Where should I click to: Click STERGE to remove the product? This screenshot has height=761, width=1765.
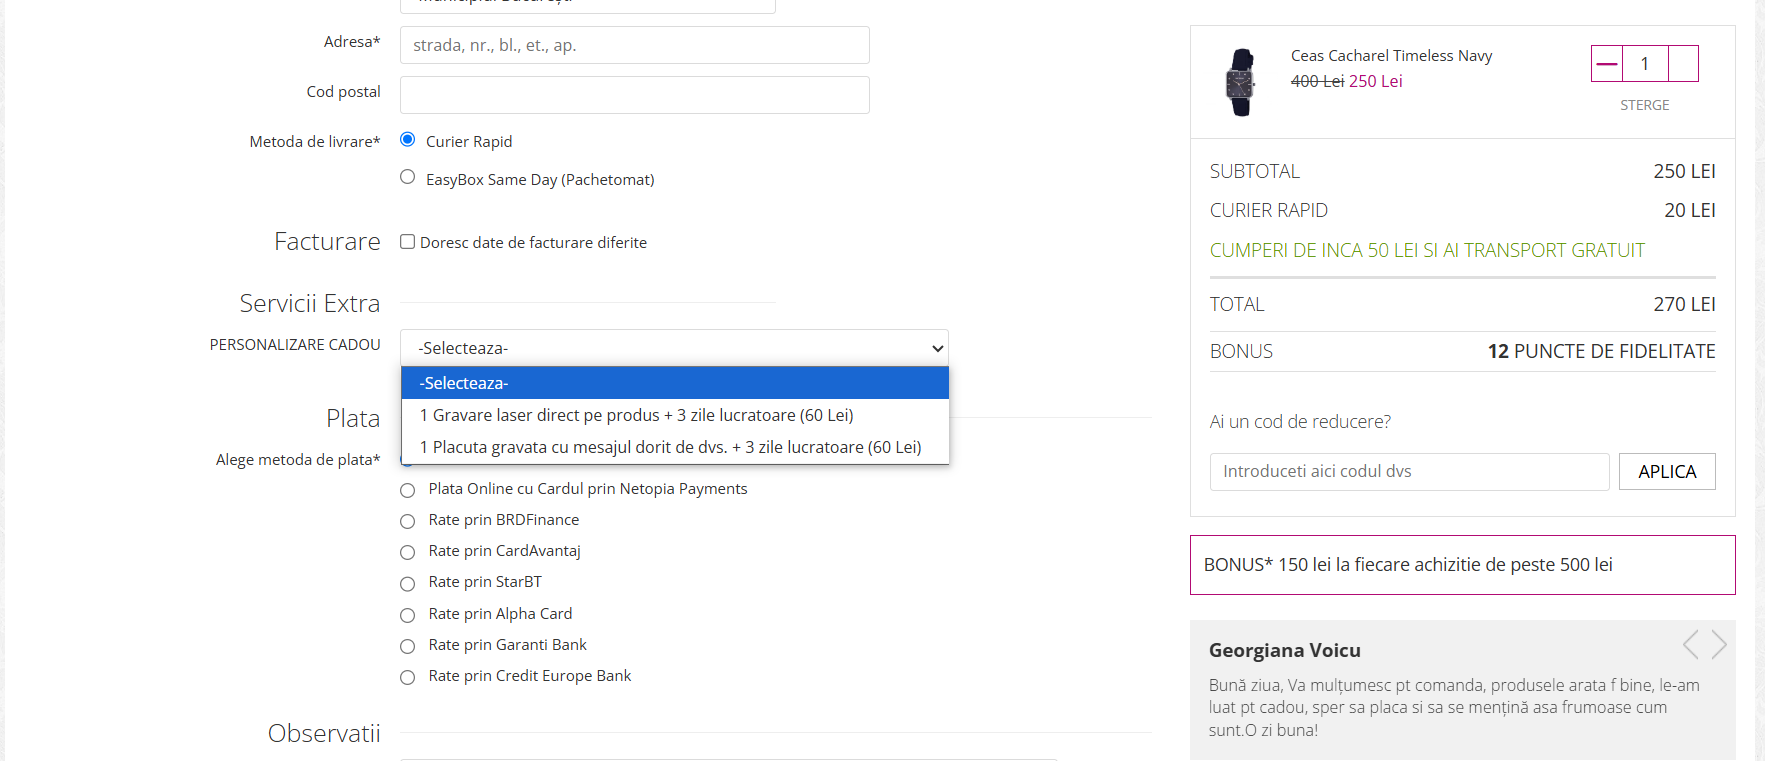point(1644,105)
